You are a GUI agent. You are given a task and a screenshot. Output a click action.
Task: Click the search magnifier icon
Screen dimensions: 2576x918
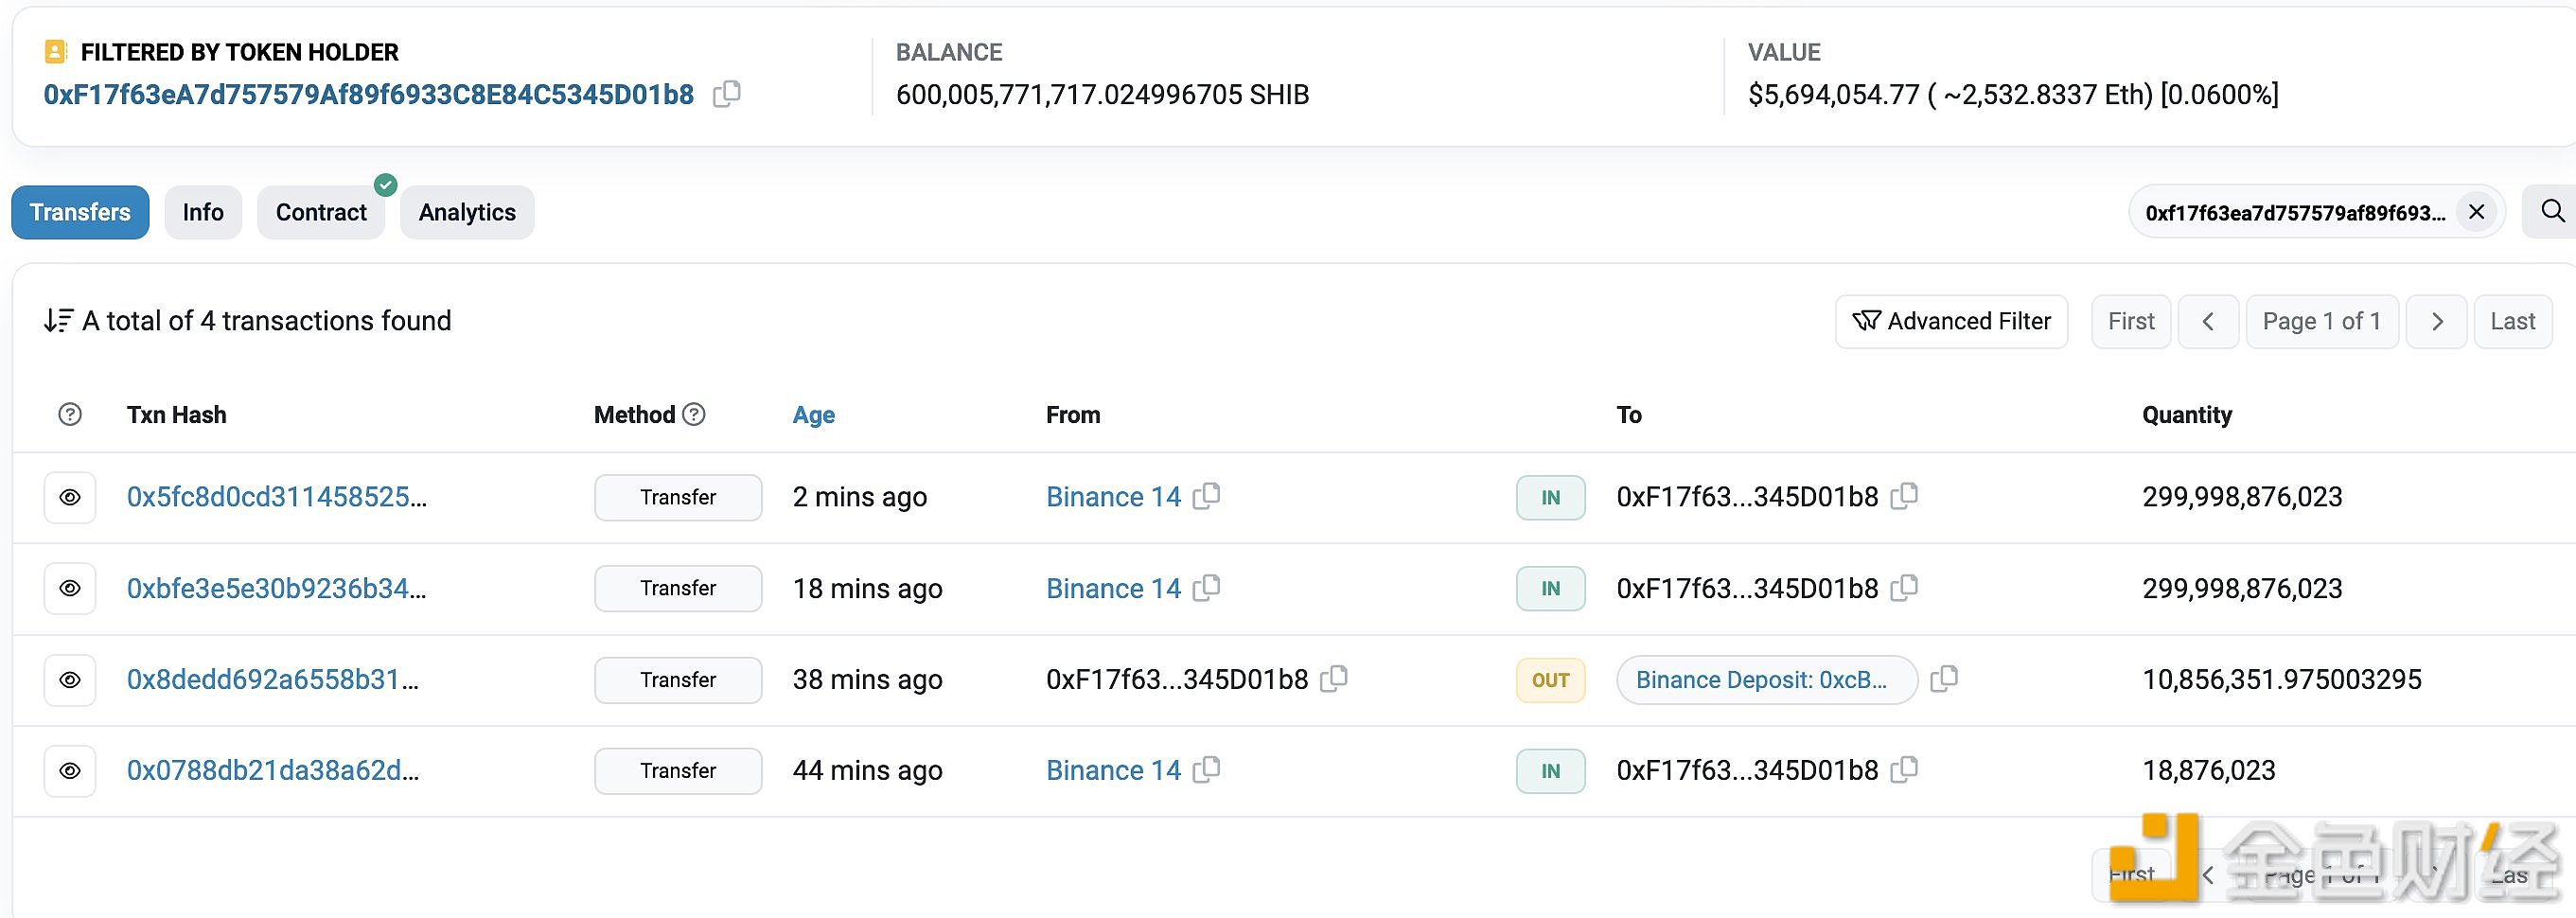click(2552, 212)
